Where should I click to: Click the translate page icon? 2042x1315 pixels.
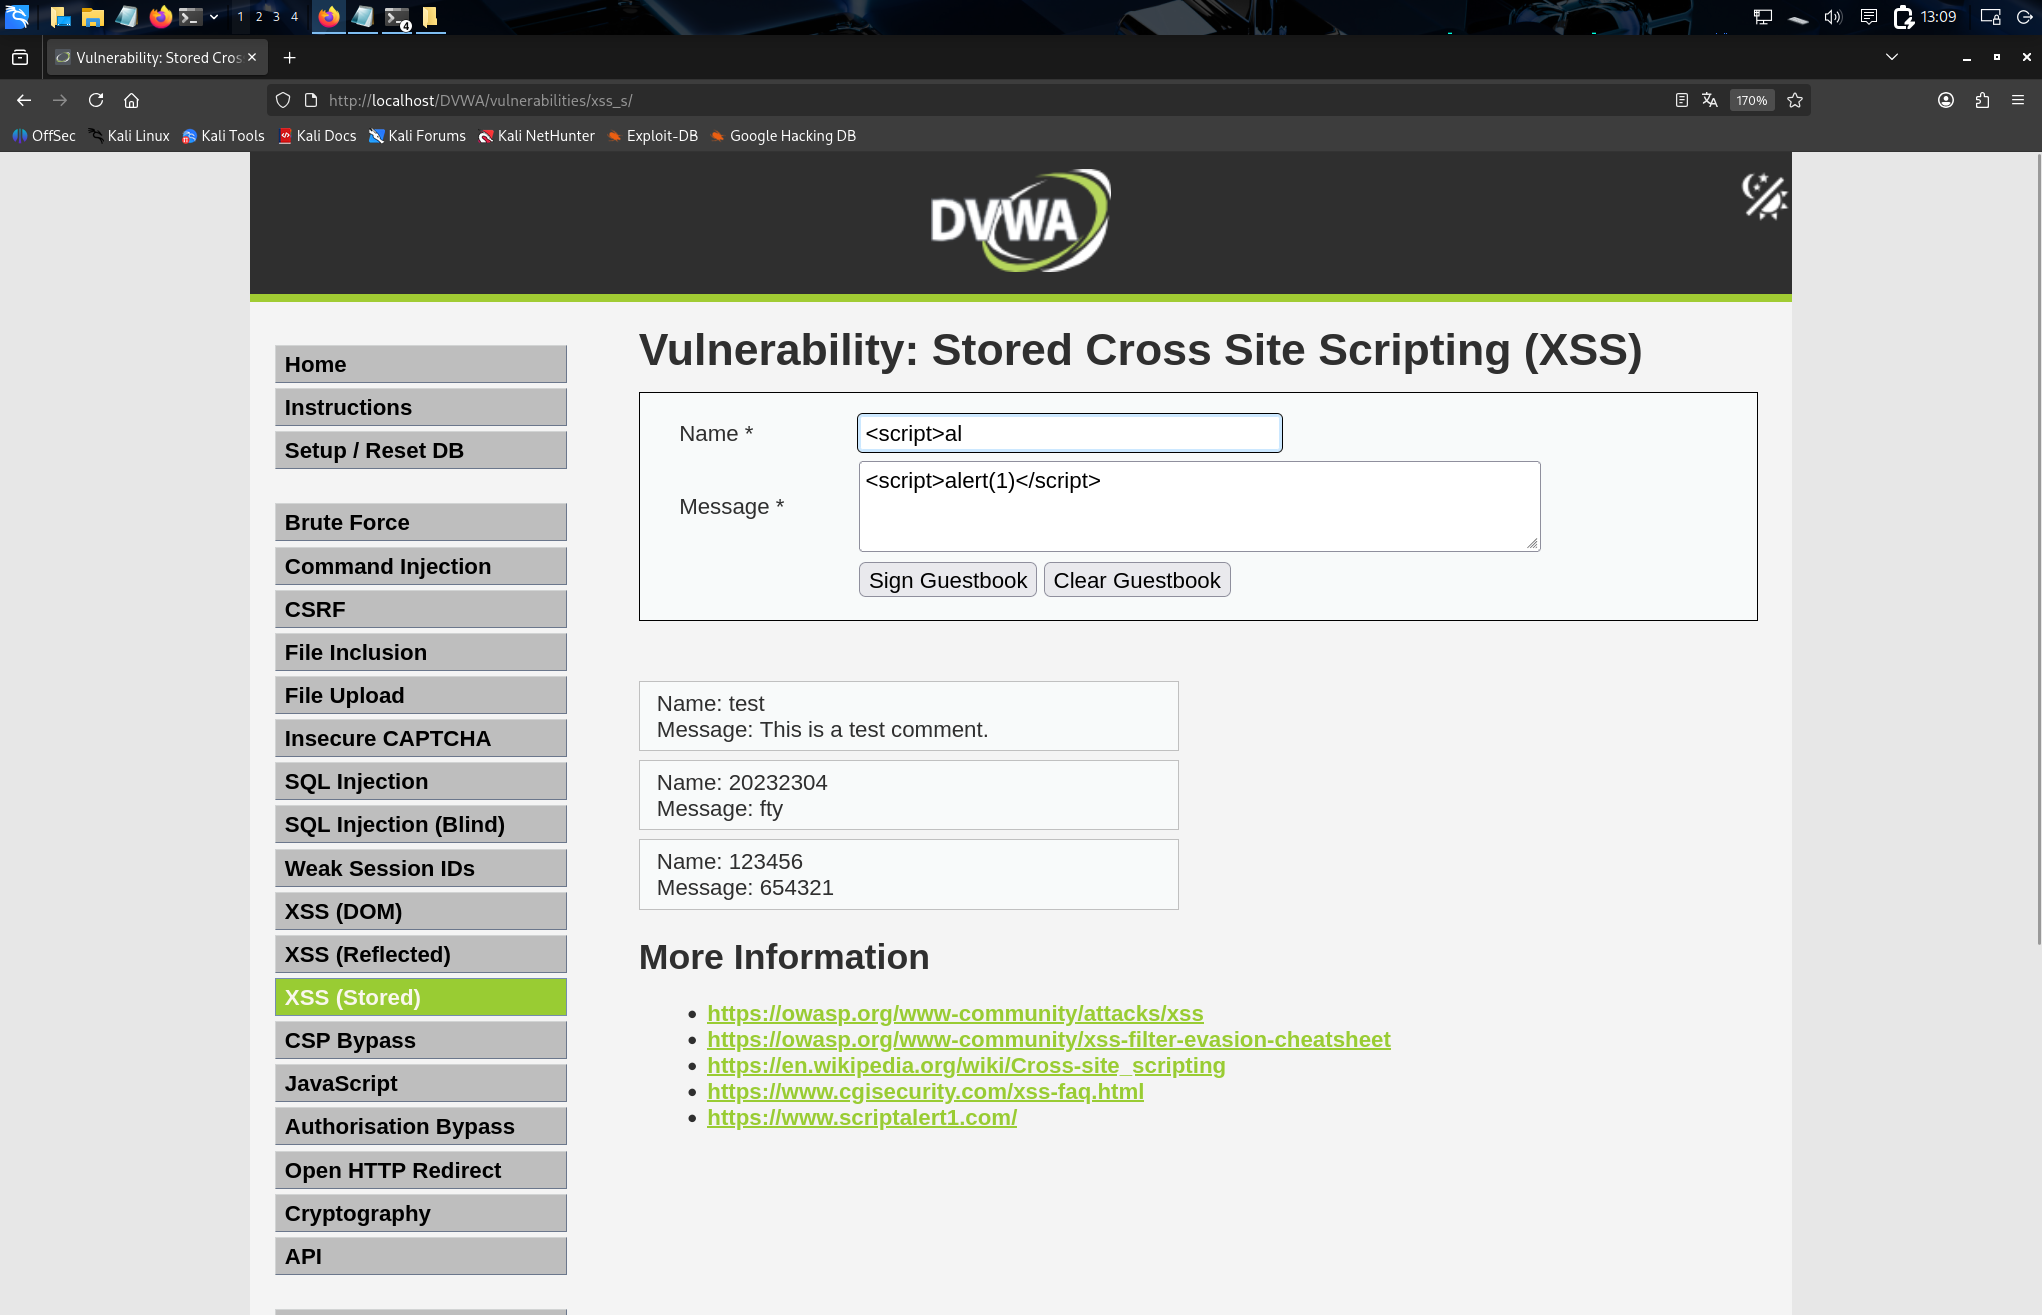[x=1710, y=100]
